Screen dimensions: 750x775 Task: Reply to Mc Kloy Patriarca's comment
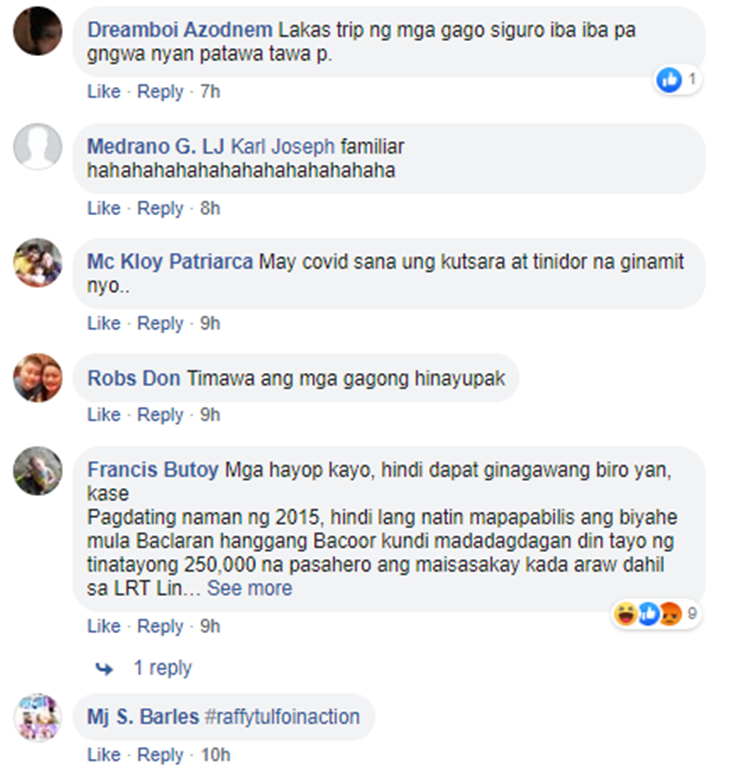coord(160,324)
